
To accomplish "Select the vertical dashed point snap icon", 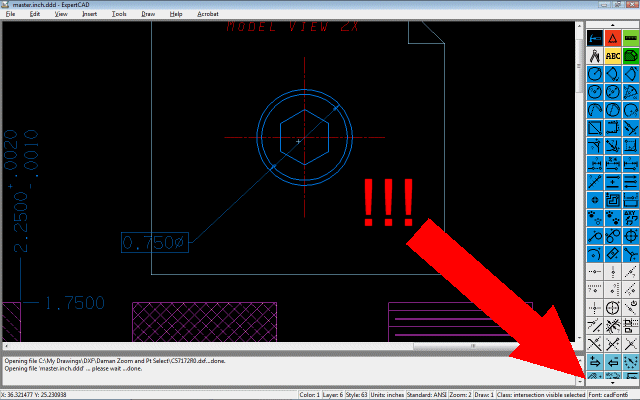I will pyautogui.click(x=613, y=272).
